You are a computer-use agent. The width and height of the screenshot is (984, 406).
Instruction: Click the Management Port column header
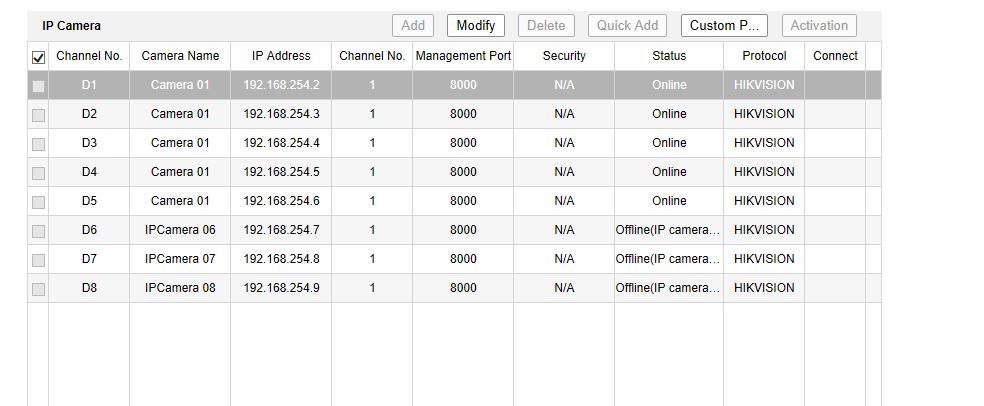[x=463, y=56]
